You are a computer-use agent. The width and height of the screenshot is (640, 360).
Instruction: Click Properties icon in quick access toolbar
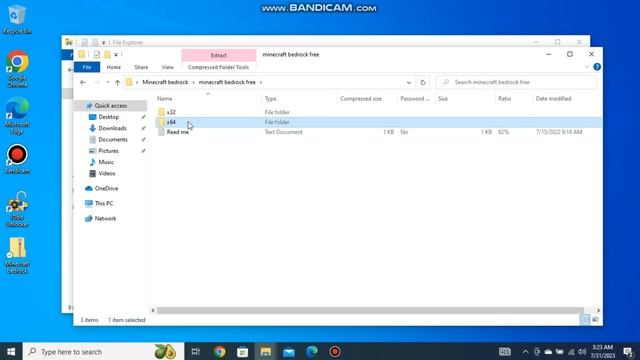96,54
